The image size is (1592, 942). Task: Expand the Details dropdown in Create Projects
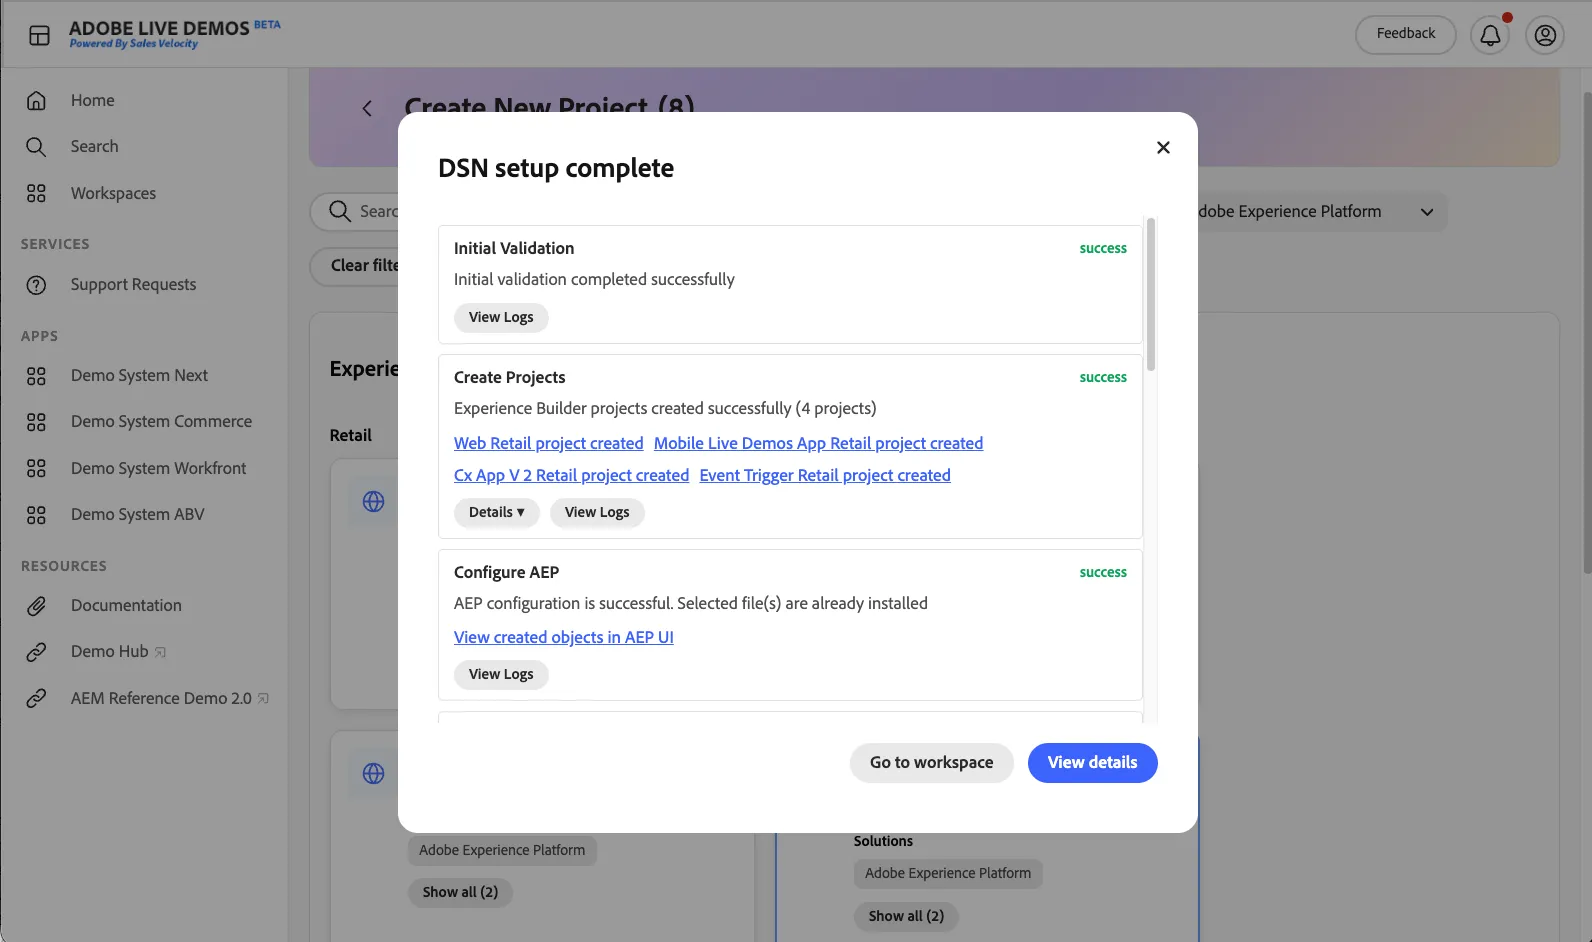coord(497,512)
